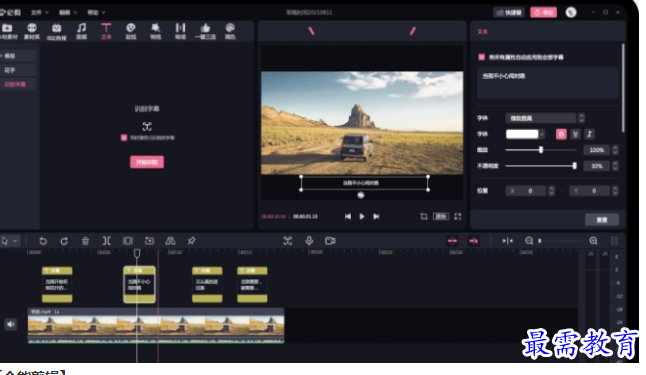The image size is (646, 375).
Task: Click the mirror flip triangles icon
Action: point(170,241)
